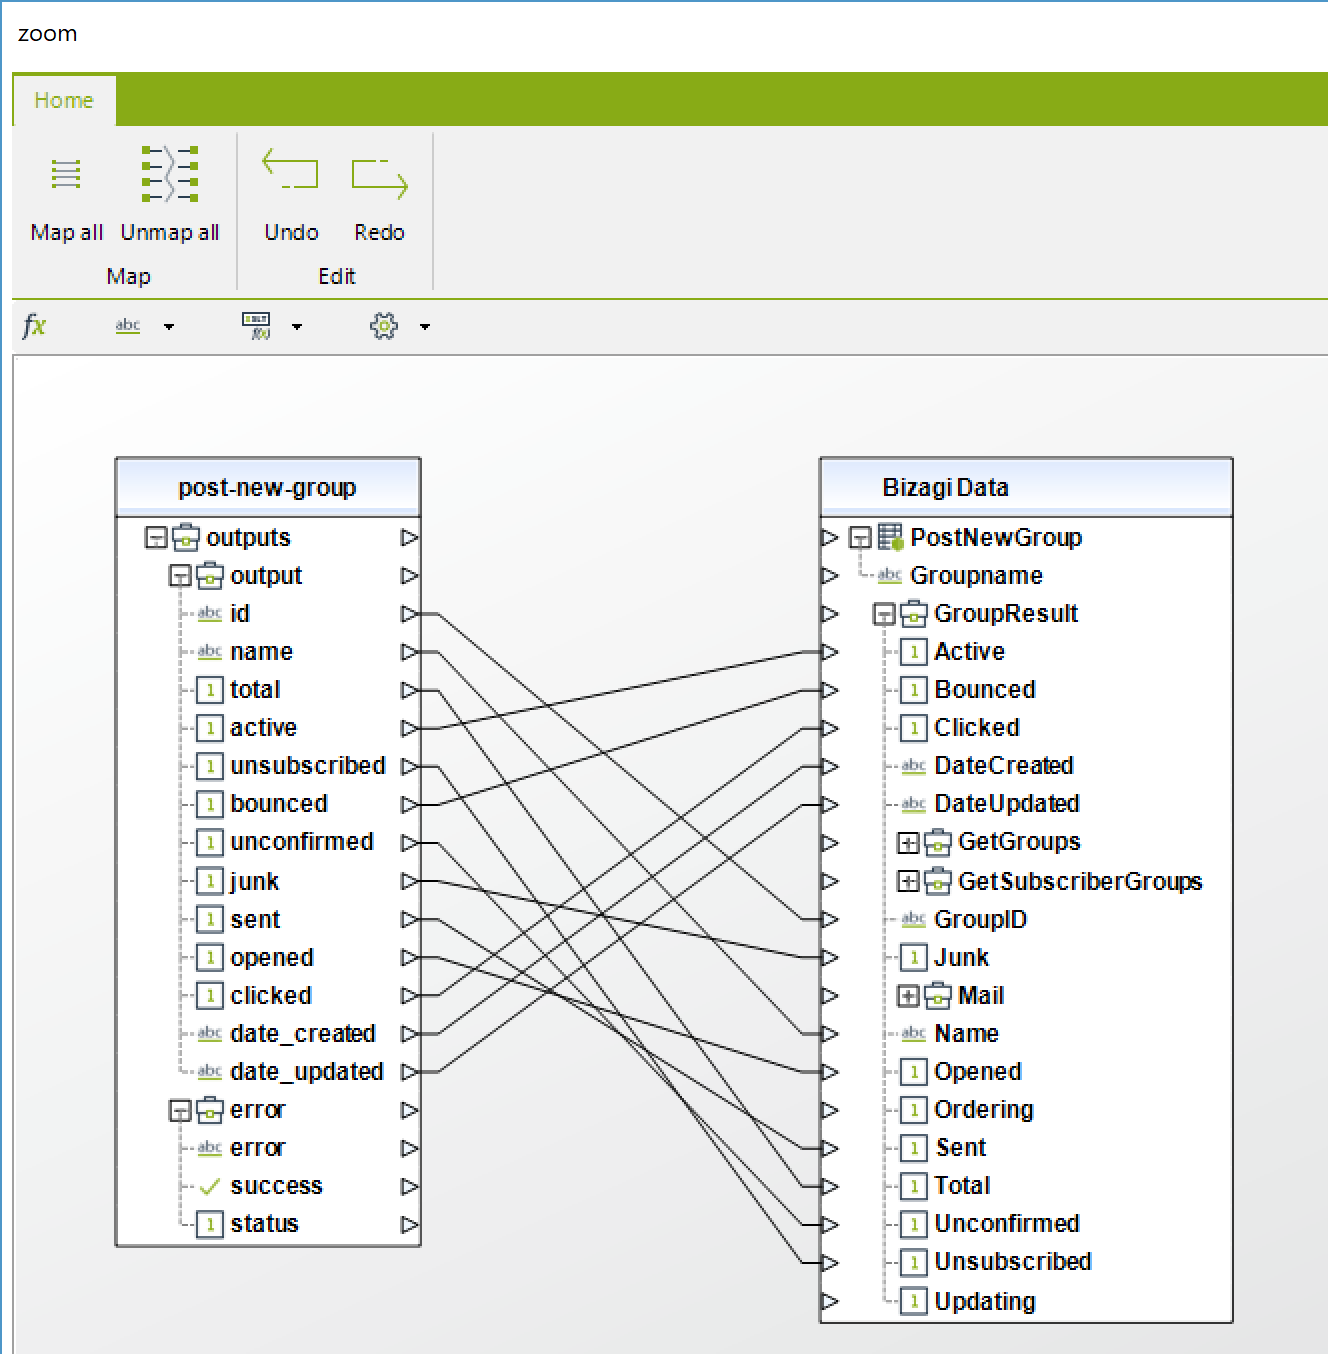Select the date_updated source field
This screenshot has height=1354, width=1328.
click(x=307, y=1072)
